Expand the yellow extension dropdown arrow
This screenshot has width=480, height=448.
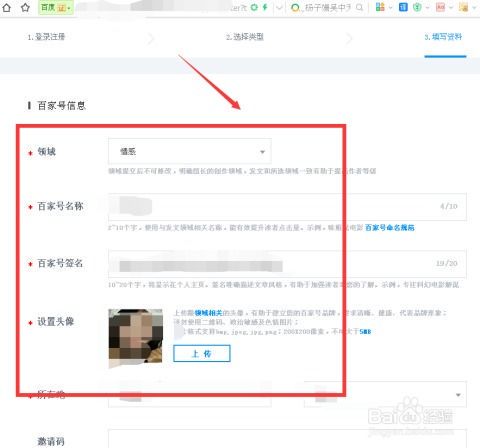click(x=474, y=8)
